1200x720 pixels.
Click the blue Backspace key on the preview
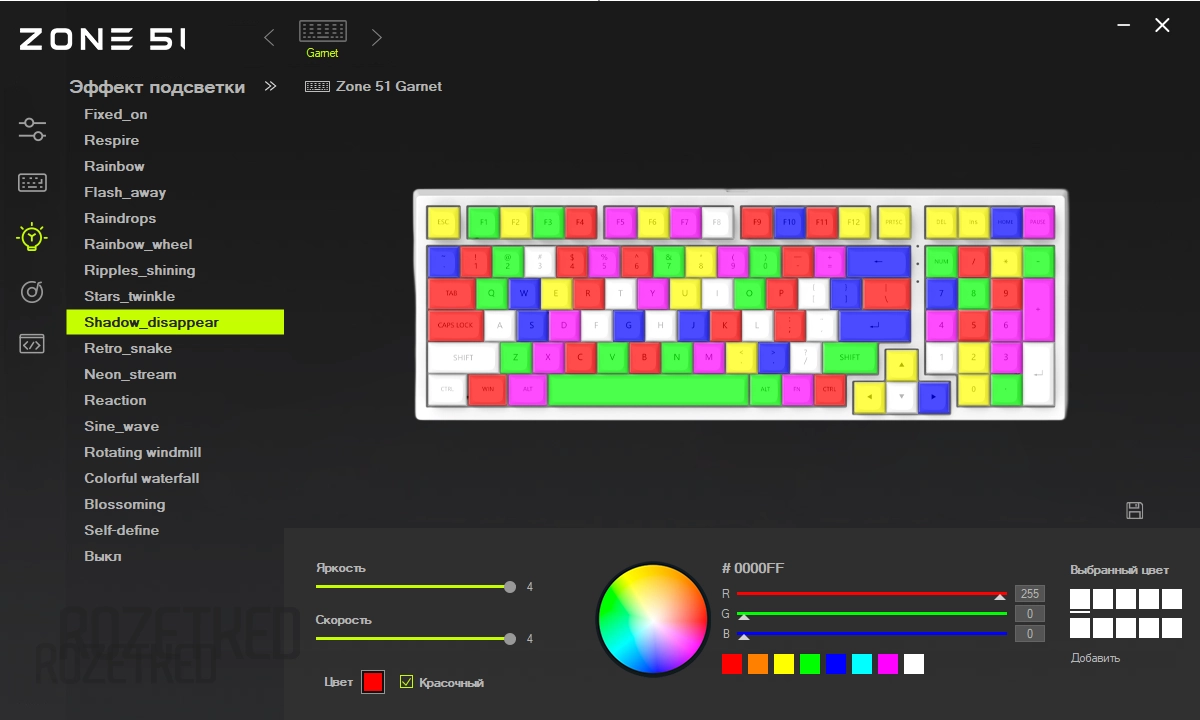pyautogui.click(x=878, y=262)
